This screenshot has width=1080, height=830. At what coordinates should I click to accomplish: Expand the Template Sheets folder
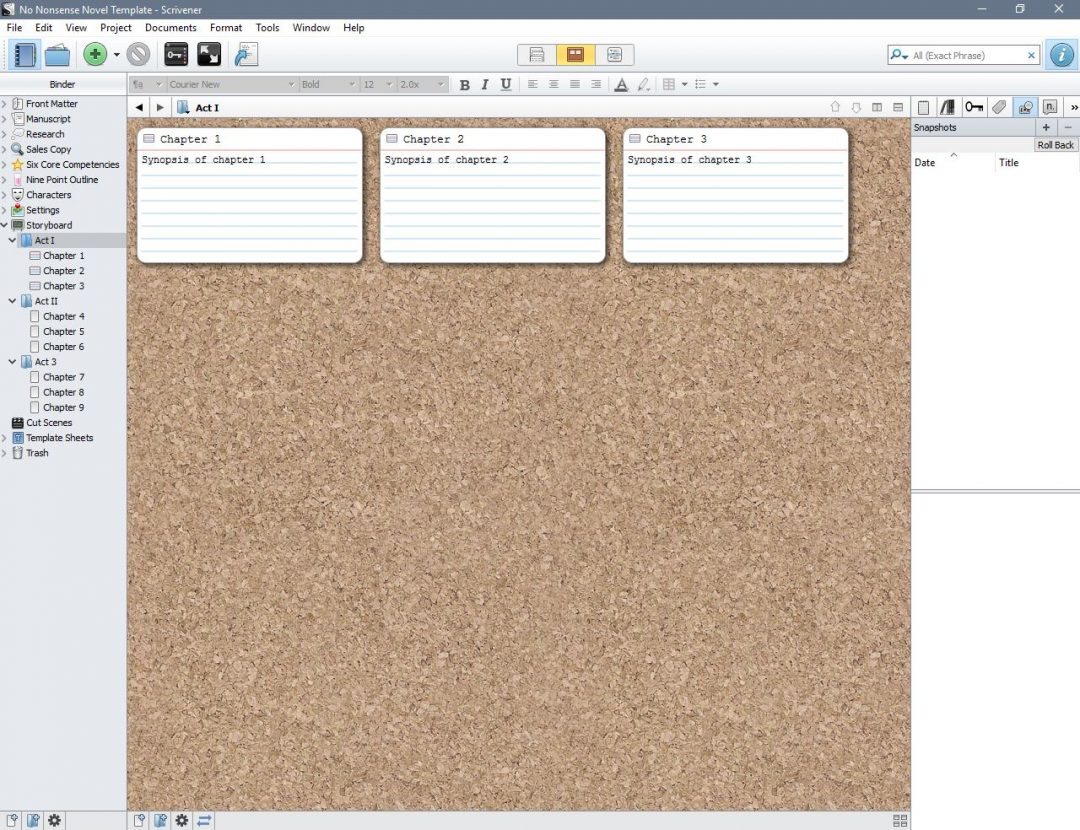[4, 437]
